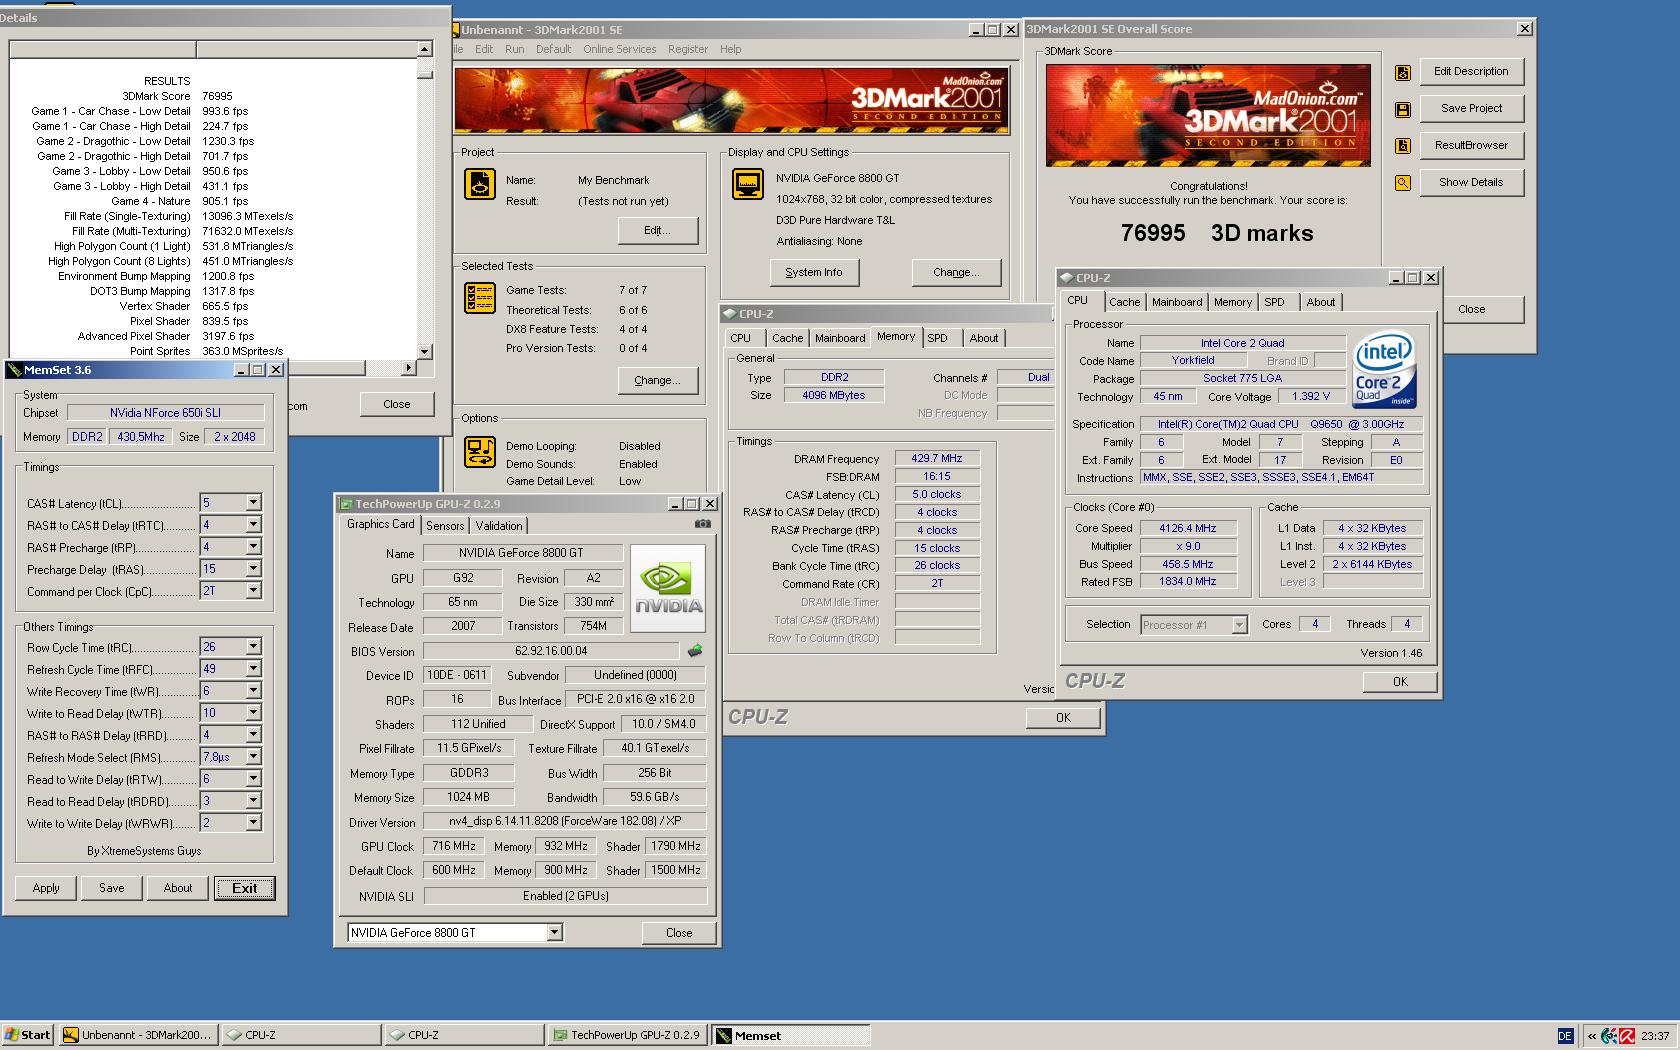Click the ResultBrowser button
The height and width of the screenshot is (1050, 1680).
1471,146
